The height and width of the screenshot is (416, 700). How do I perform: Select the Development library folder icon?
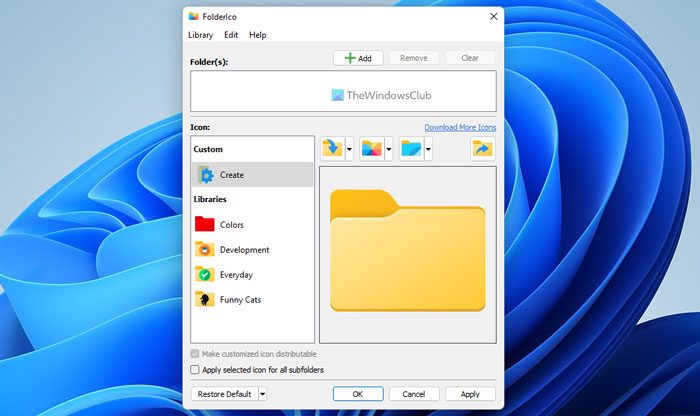pyautogui.click(x=204, y=249)
